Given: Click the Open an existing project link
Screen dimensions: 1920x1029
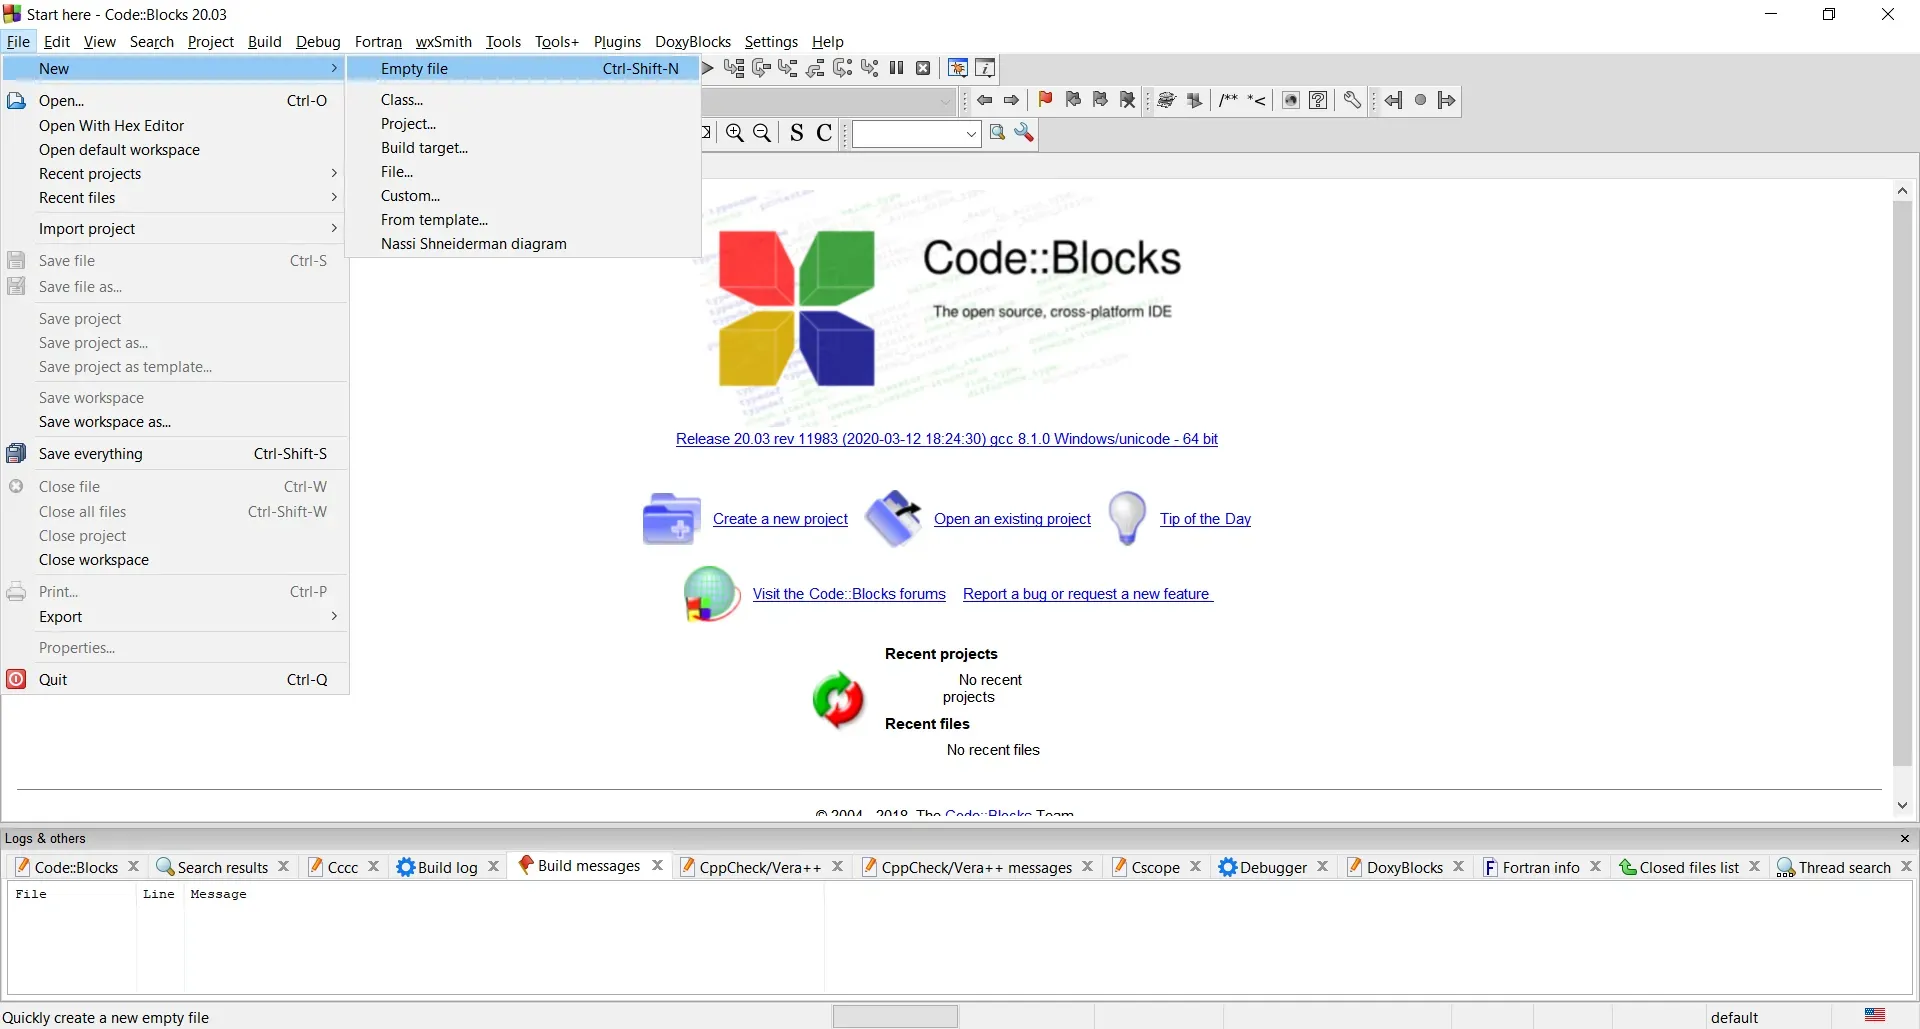Looking at the screenshot, I should tap(1012, 518).
